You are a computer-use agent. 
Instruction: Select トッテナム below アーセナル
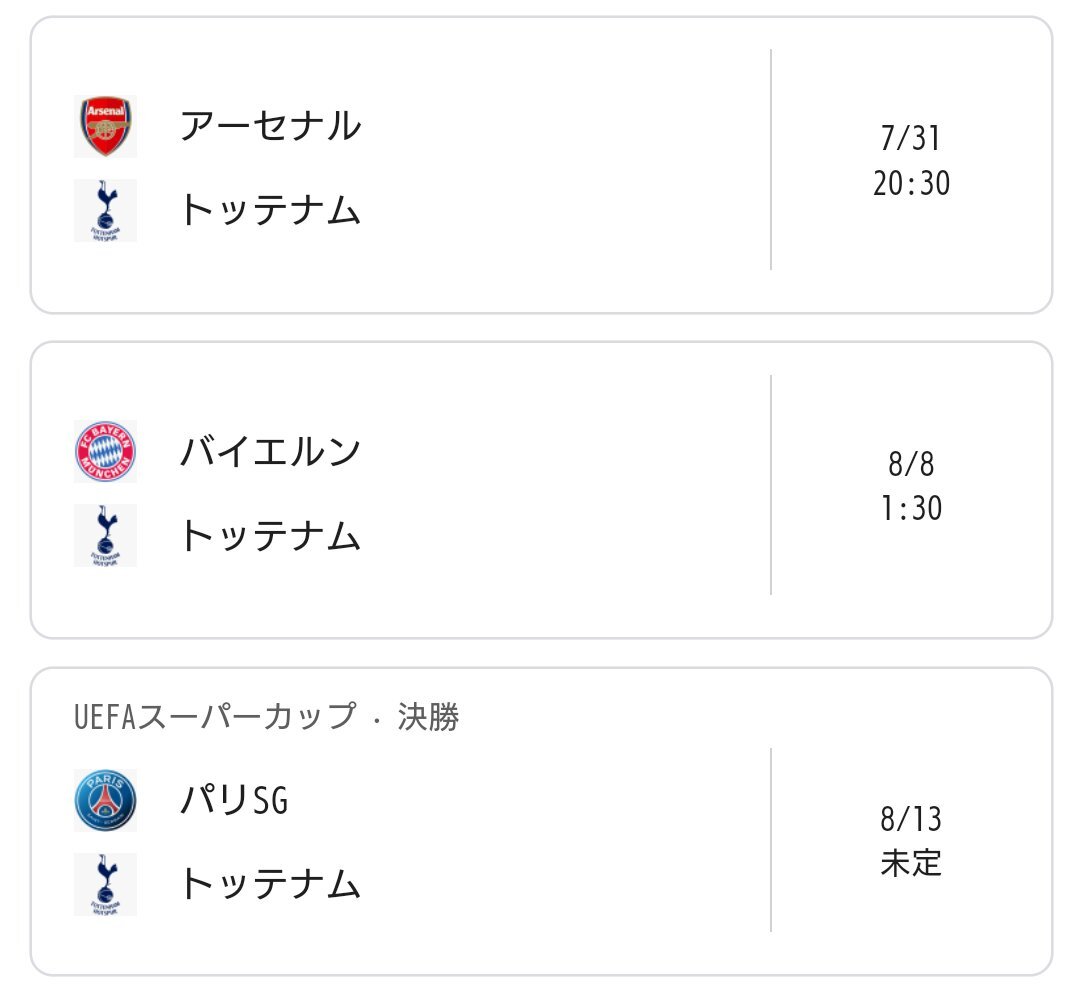[270, 210]
